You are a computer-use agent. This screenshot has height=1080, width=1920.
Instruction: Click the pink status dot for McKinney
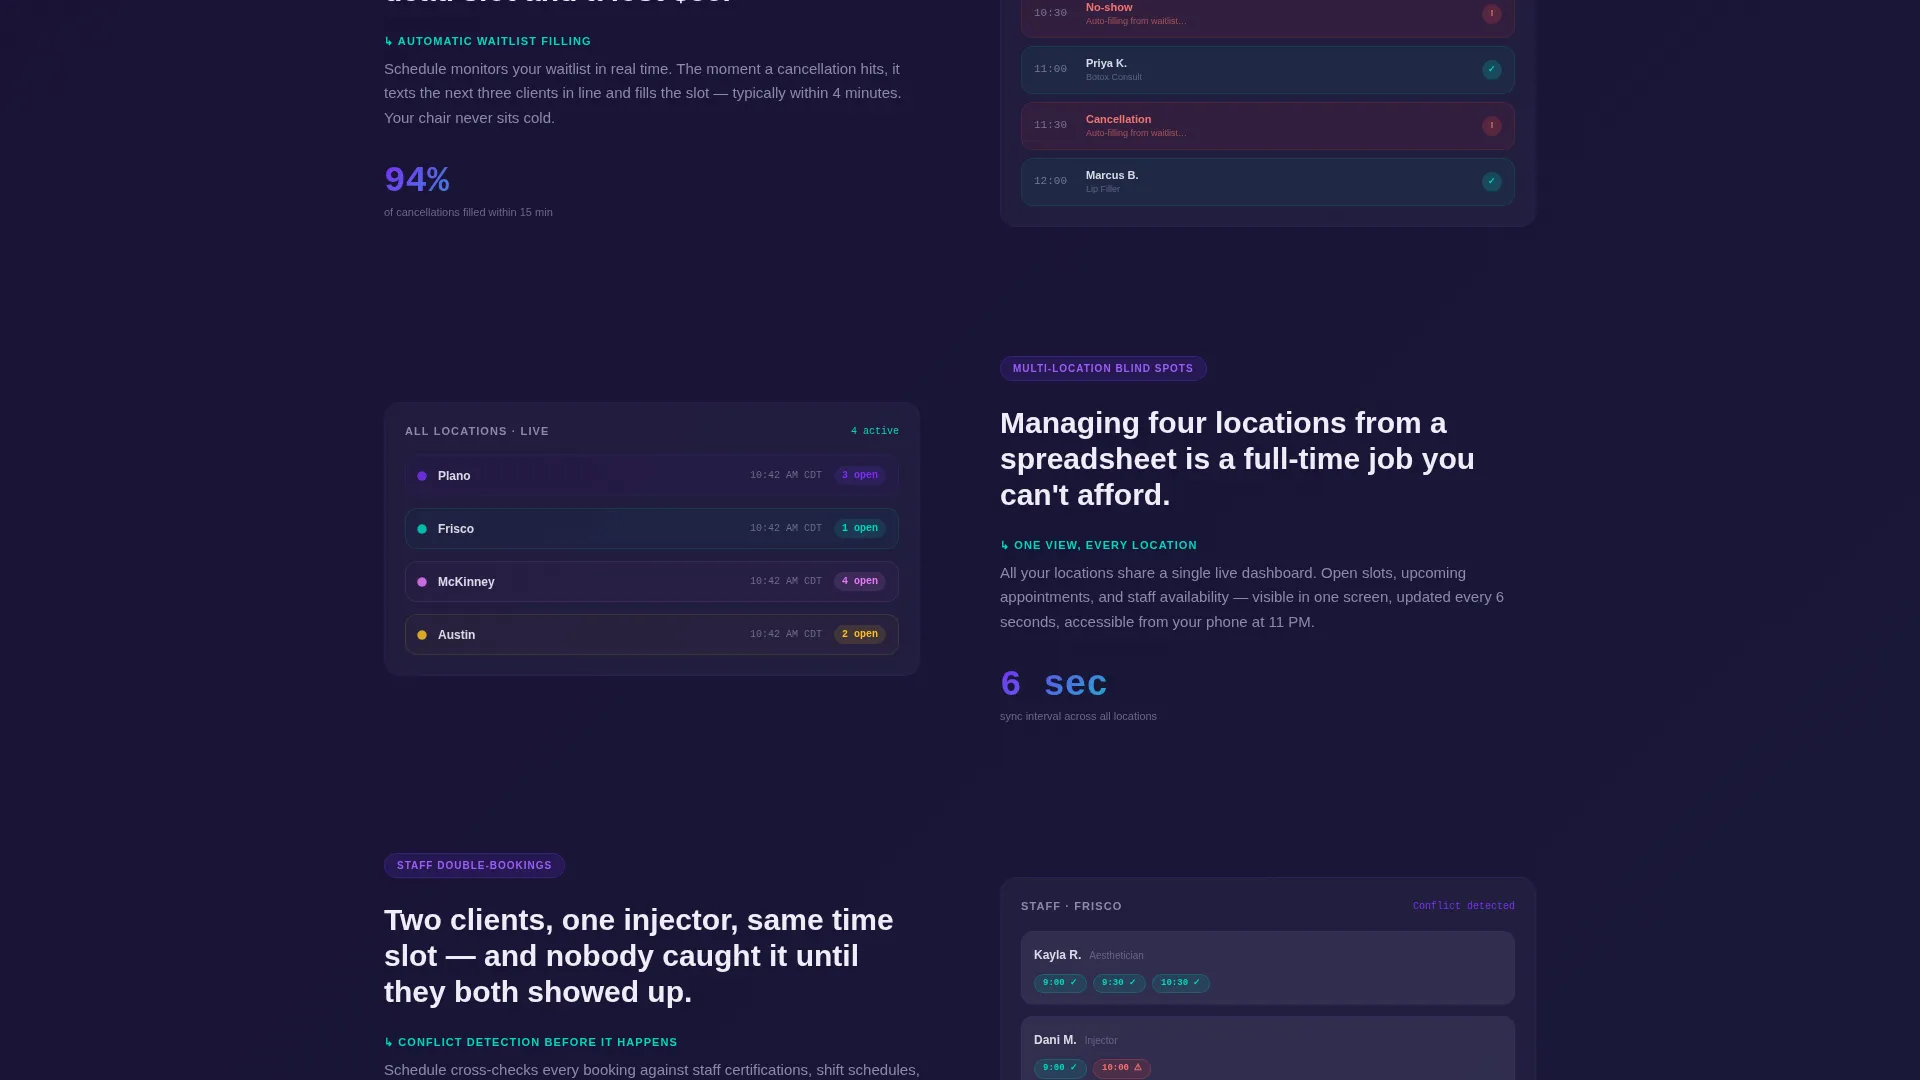coord(422,582)
